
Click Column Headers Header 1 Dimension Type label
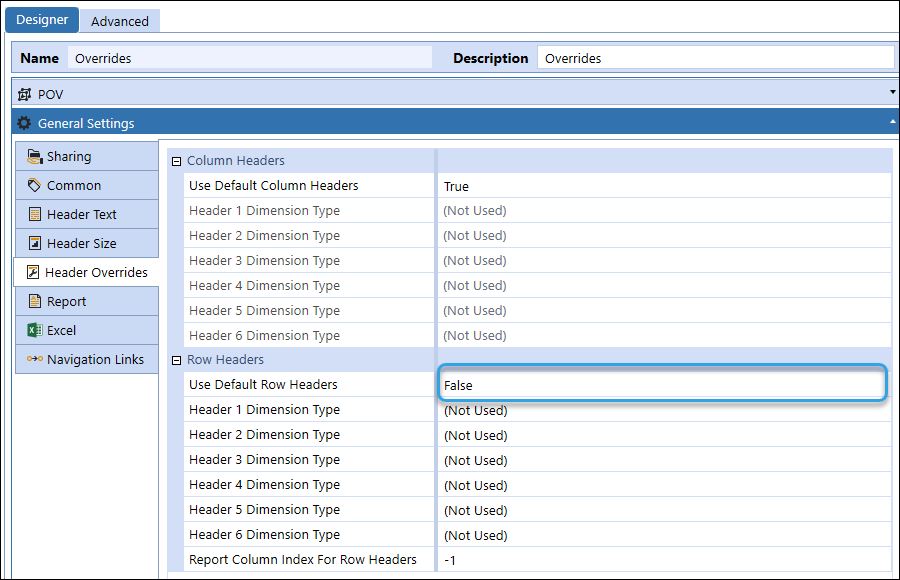point(265,211)
